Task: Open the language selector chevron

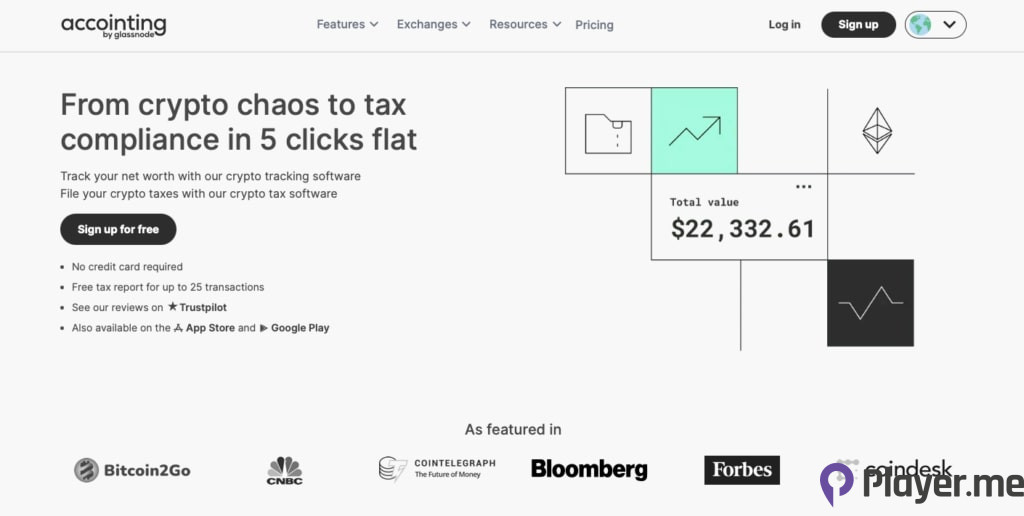Action: [949, 25]
